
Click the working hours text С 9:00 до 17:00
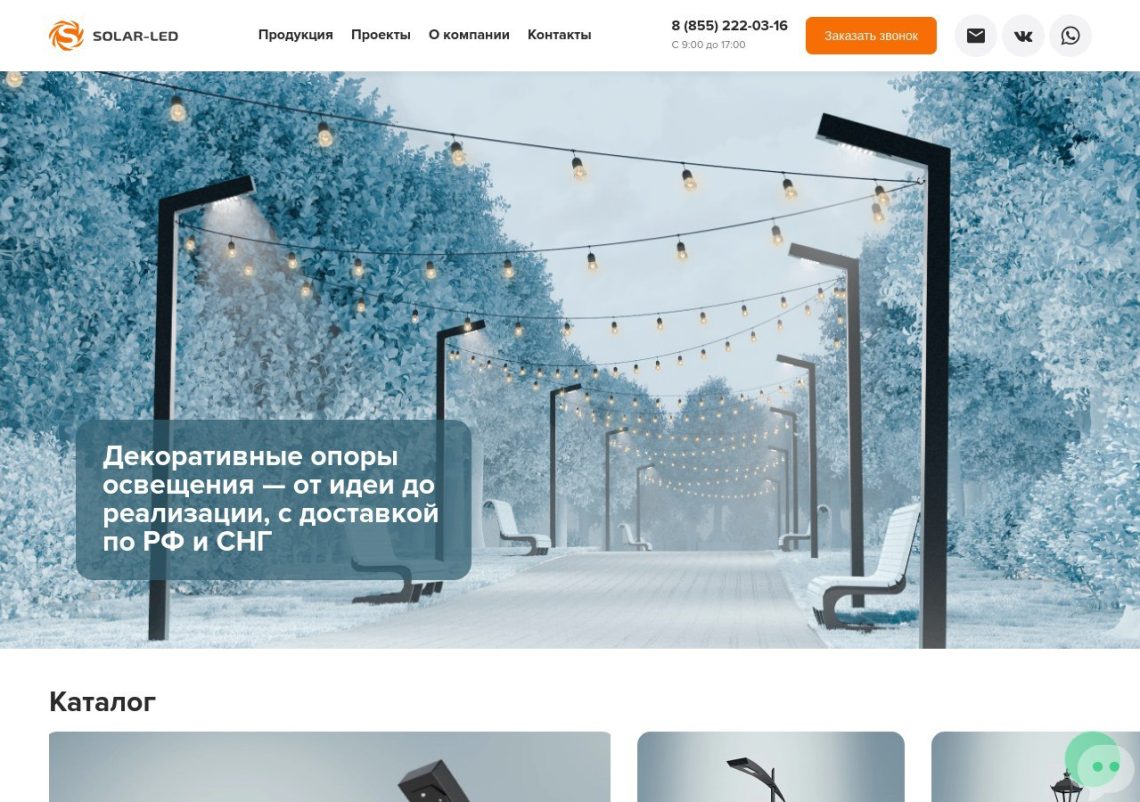pyautogui.click(x=708, y=45)
